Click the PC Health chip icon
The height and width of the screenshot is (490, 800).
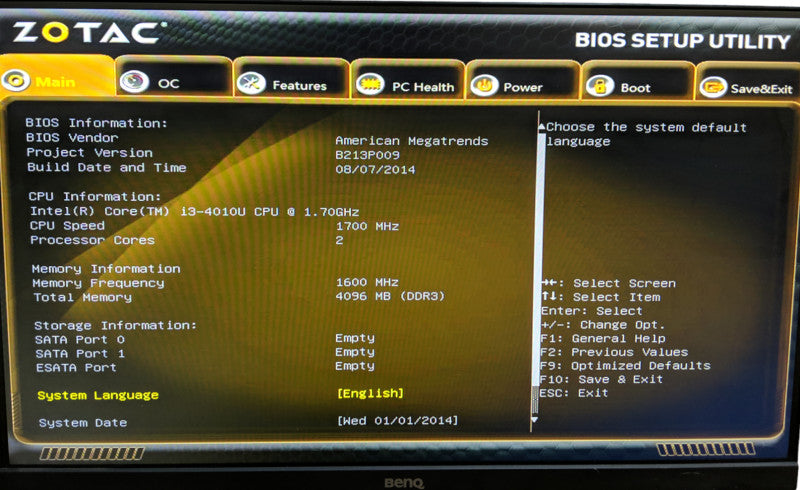click(x=370, y=85)
